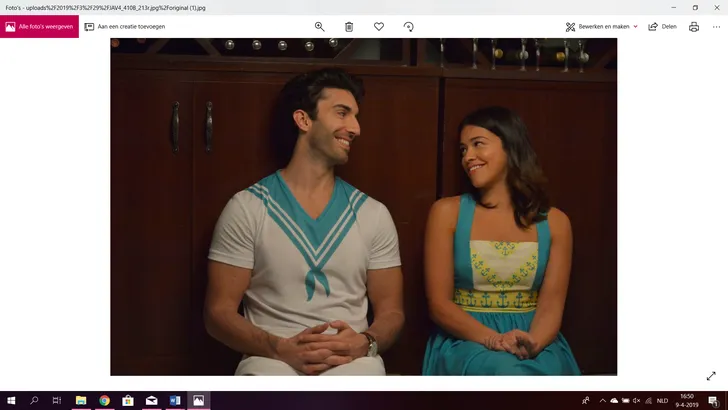Viewport: 728px width, 410px height.
Task: Open People icon in system tray
Action: coord(586,400)
